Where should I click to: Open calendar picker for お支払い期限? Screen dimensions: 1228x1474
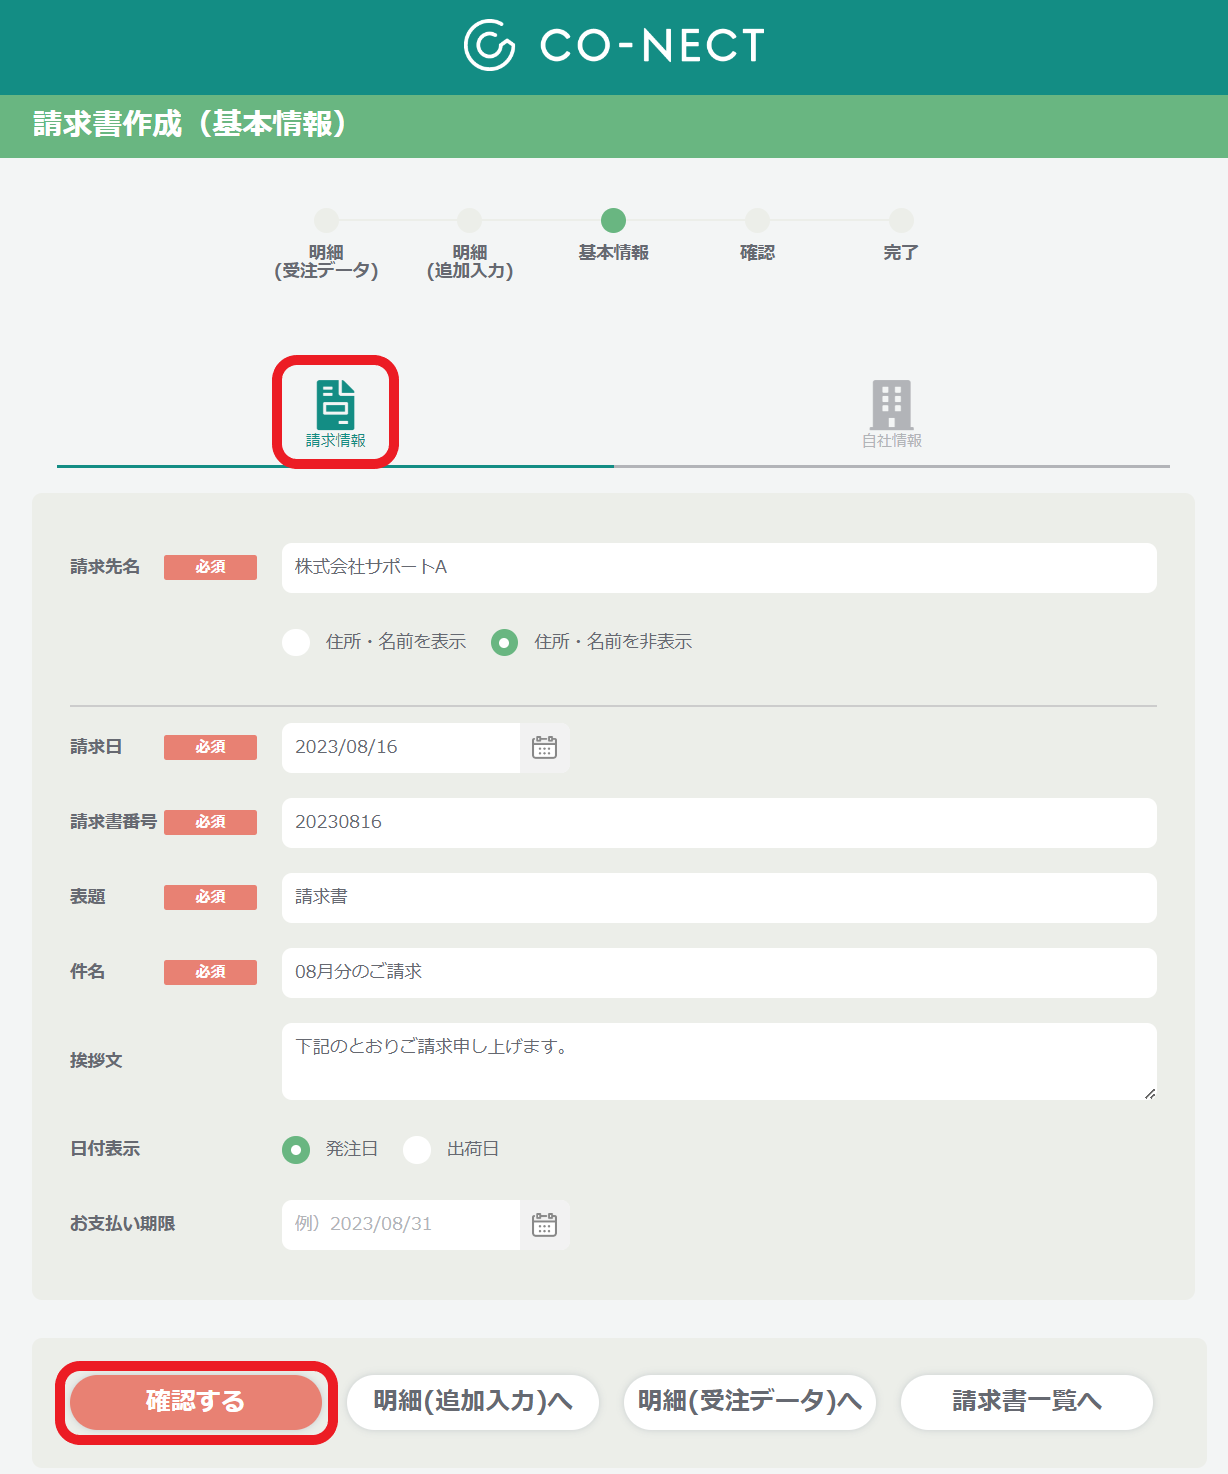(x=545, y=1225)
